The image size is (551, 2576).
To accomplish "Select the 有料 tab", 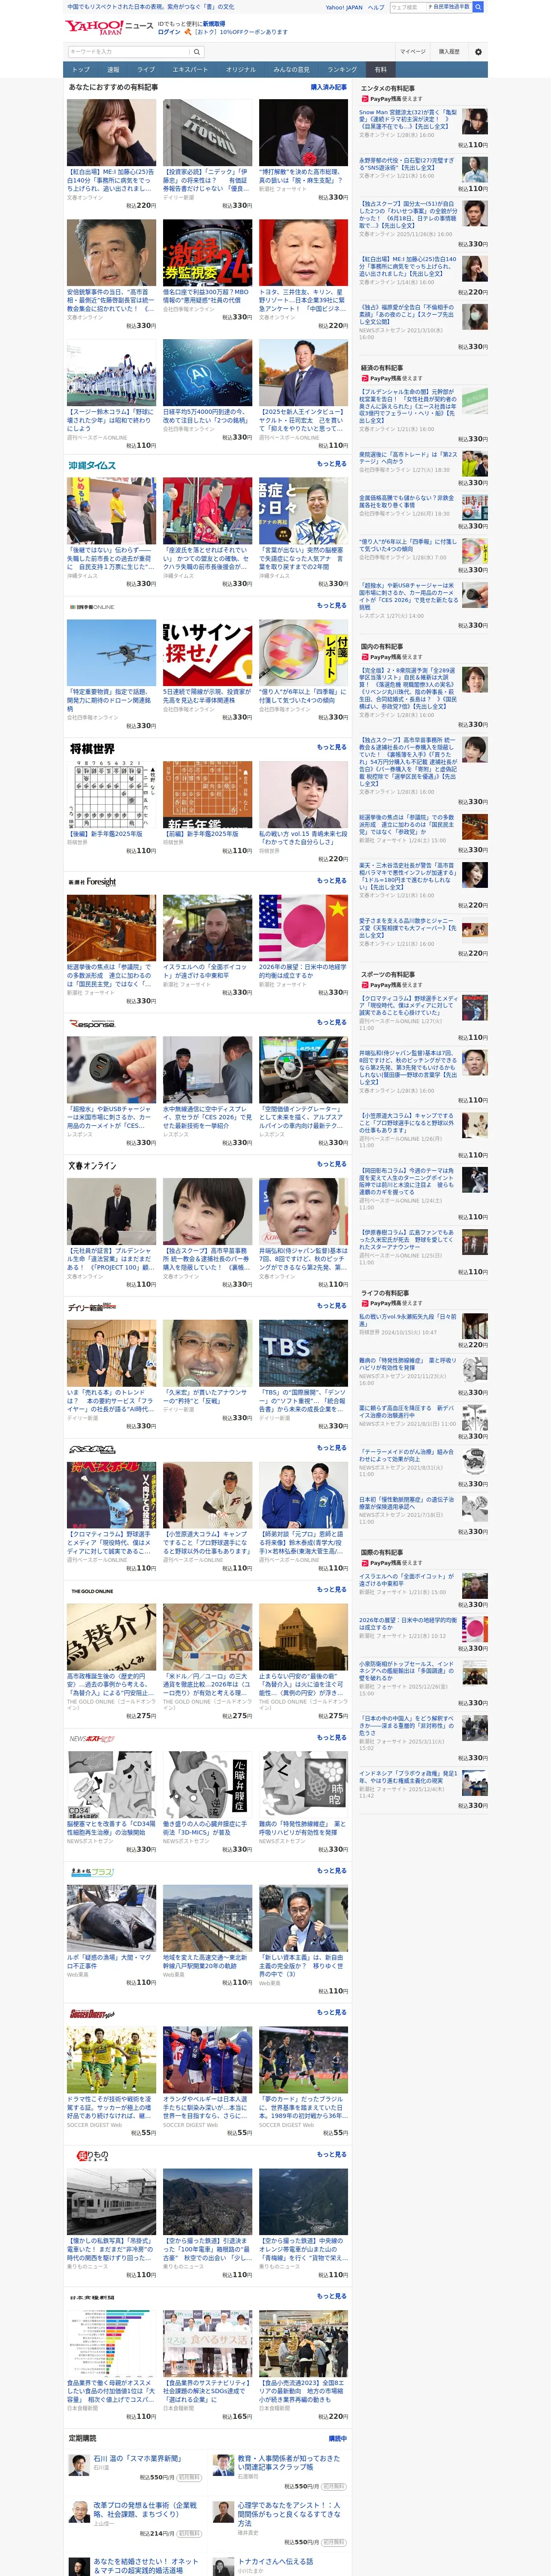I will (x=380, y=70).
